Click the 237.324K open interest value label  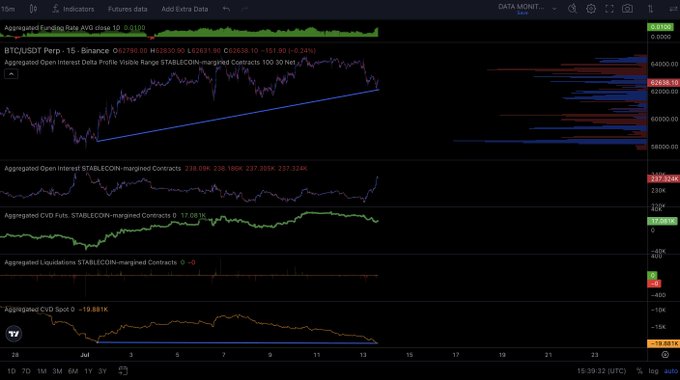point(663,179)
